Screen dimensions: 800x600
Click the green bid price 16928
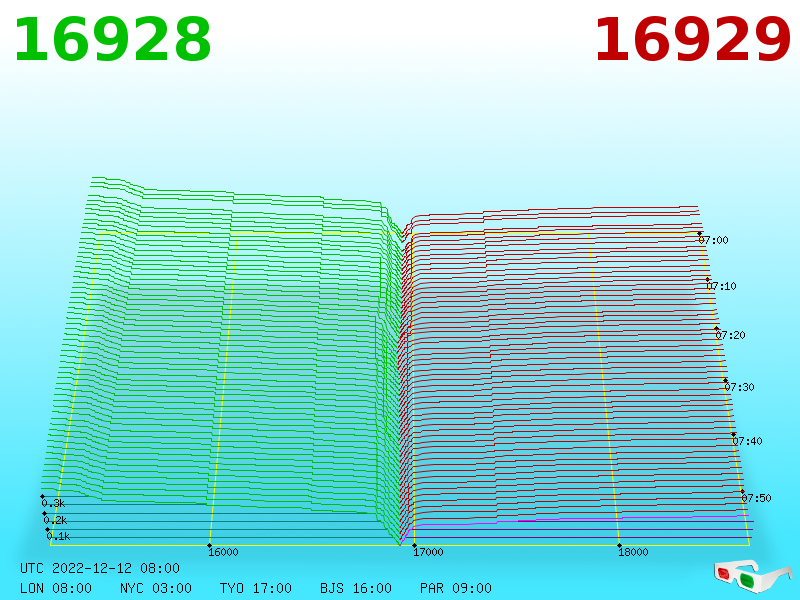click(x=112, y=40)
